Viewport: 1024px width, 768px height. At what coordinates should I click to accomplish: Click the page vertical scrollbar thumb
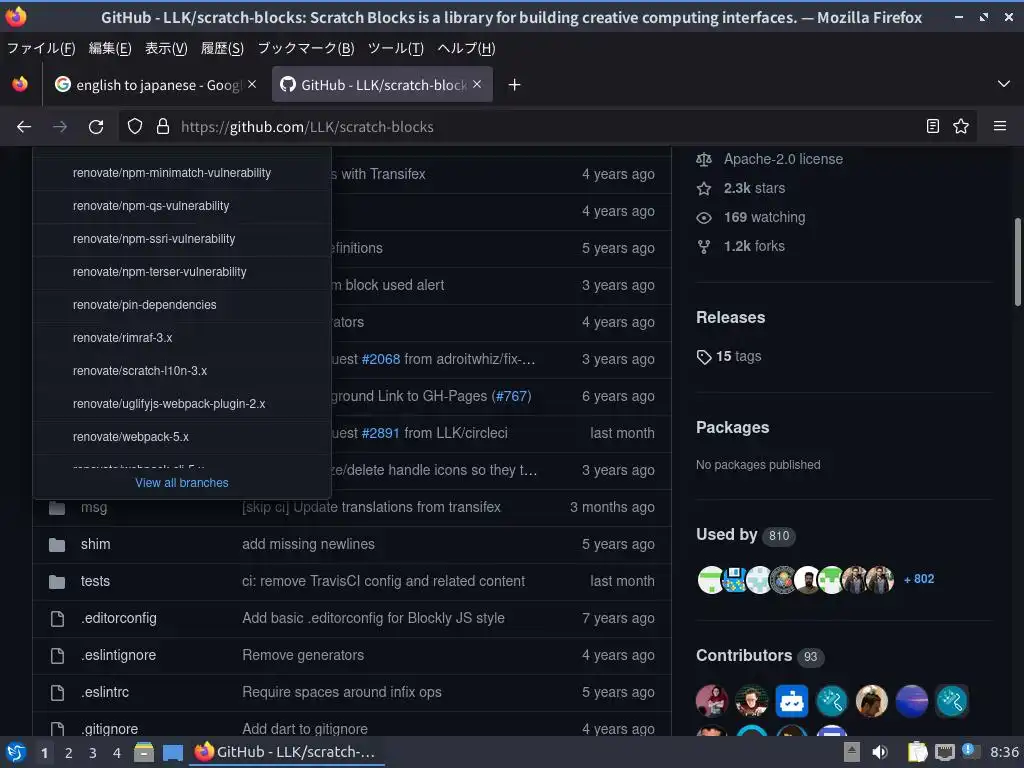pyautogui.click(x=1017, y=262)
